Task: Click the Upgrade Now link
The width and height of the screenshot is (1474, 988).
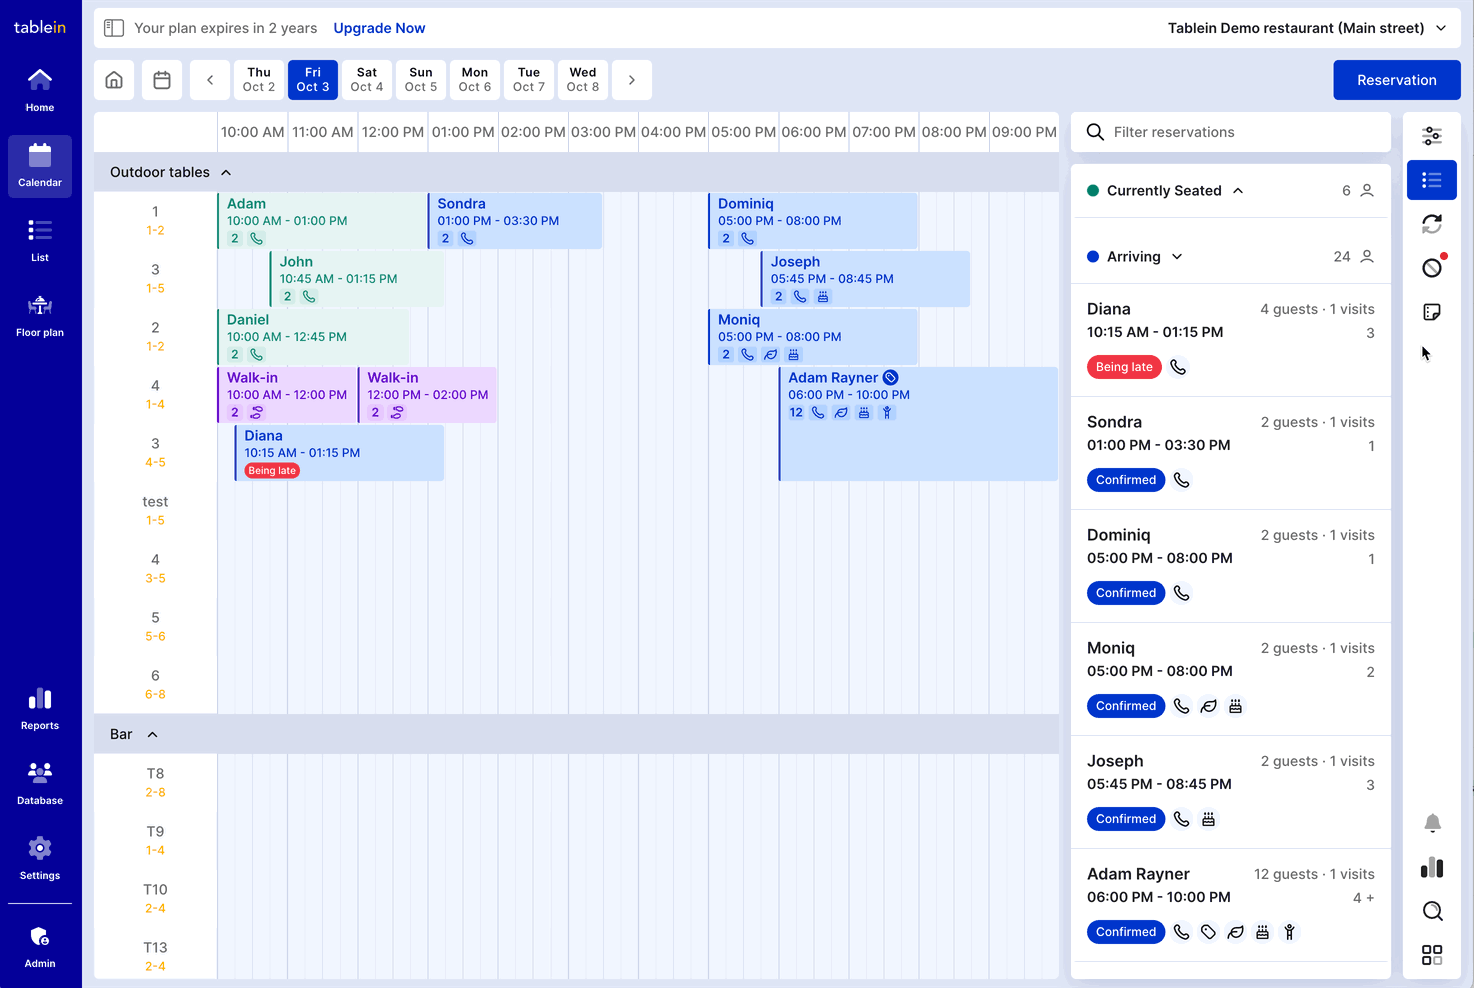Action: click(379, 28)
